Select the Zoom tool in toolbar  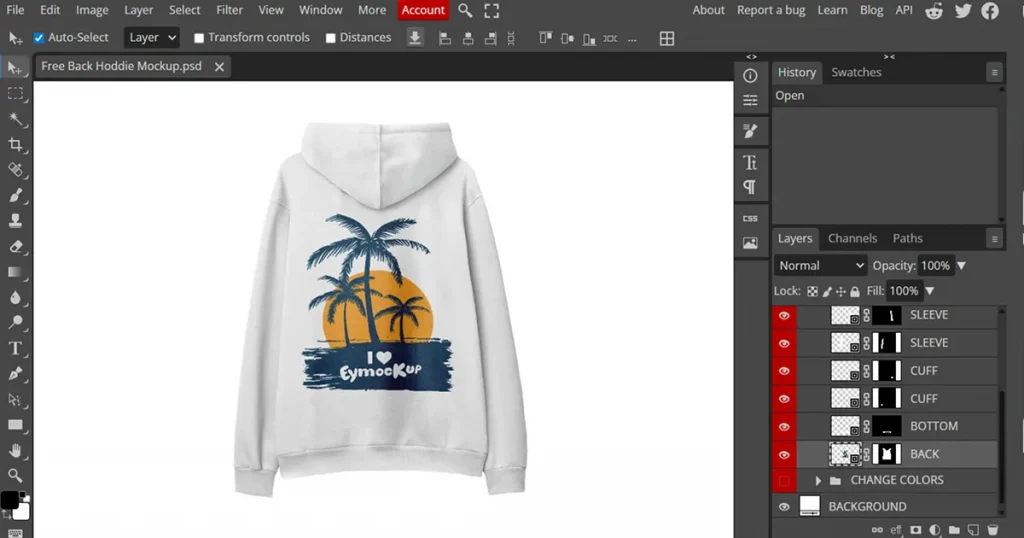tap(15, 475)
